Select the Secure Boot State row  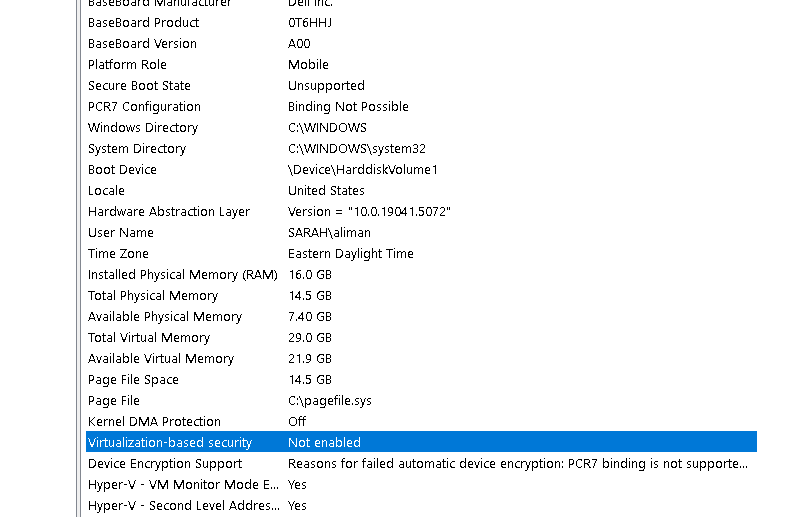pyautogui.click(x=139, y=85)
